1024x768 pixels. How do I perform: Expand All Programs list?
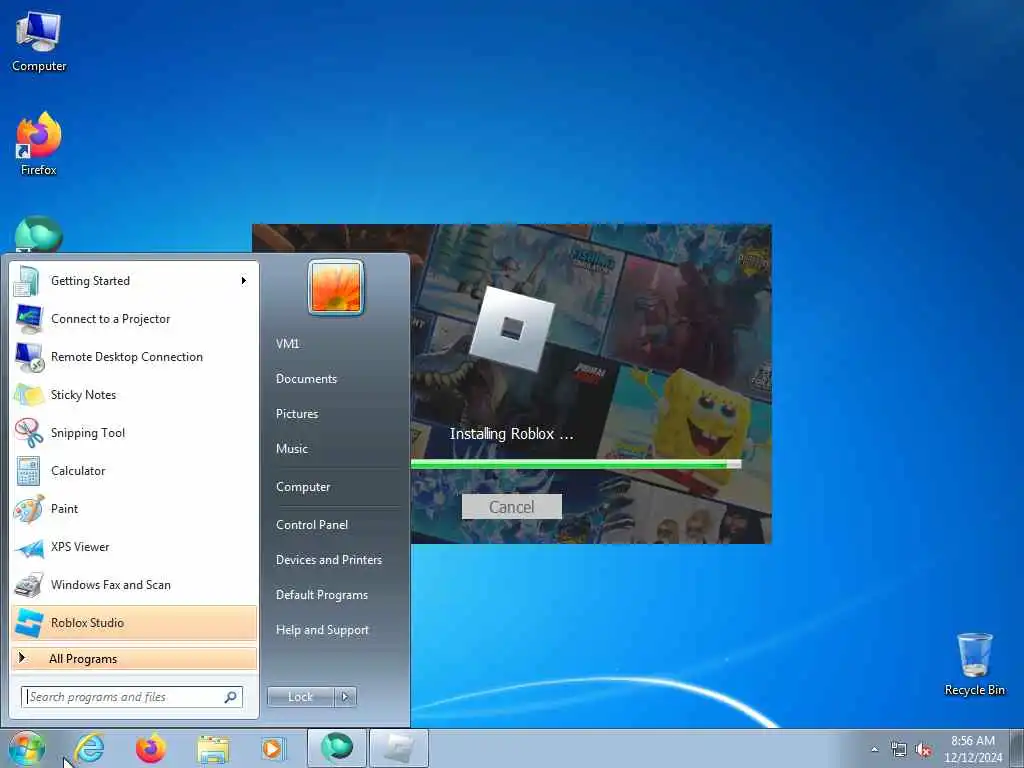point(134,659)
